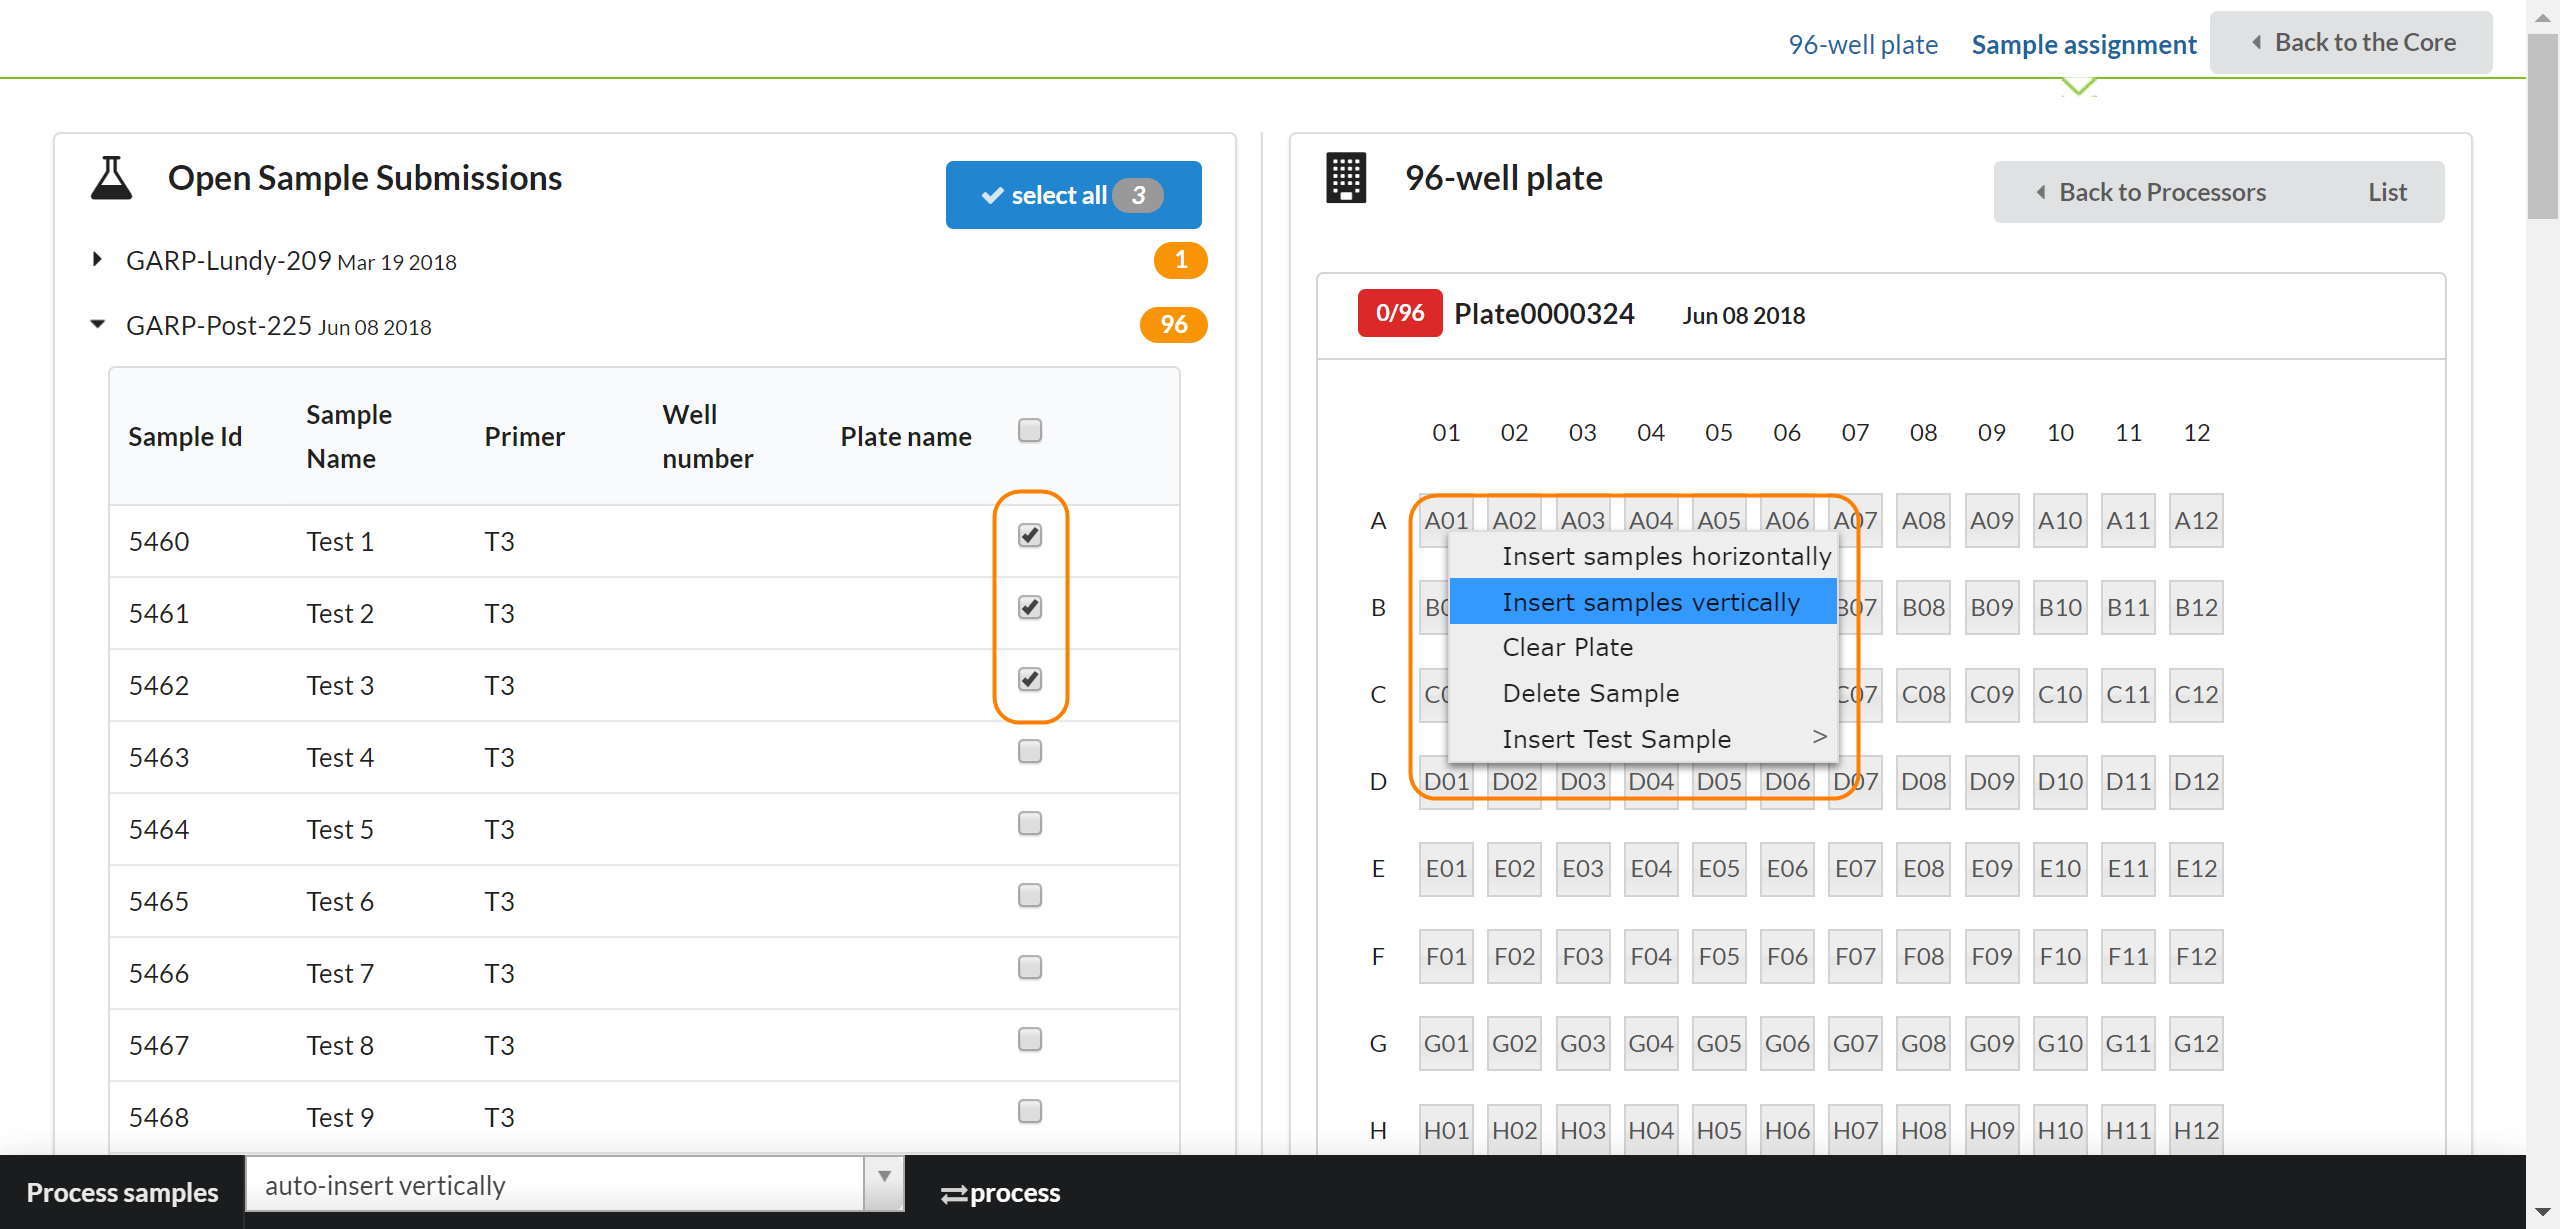Toggle the header select-all checkbox in table
Screen dimensions: 2560x1229
click(x=1030, y=431)
